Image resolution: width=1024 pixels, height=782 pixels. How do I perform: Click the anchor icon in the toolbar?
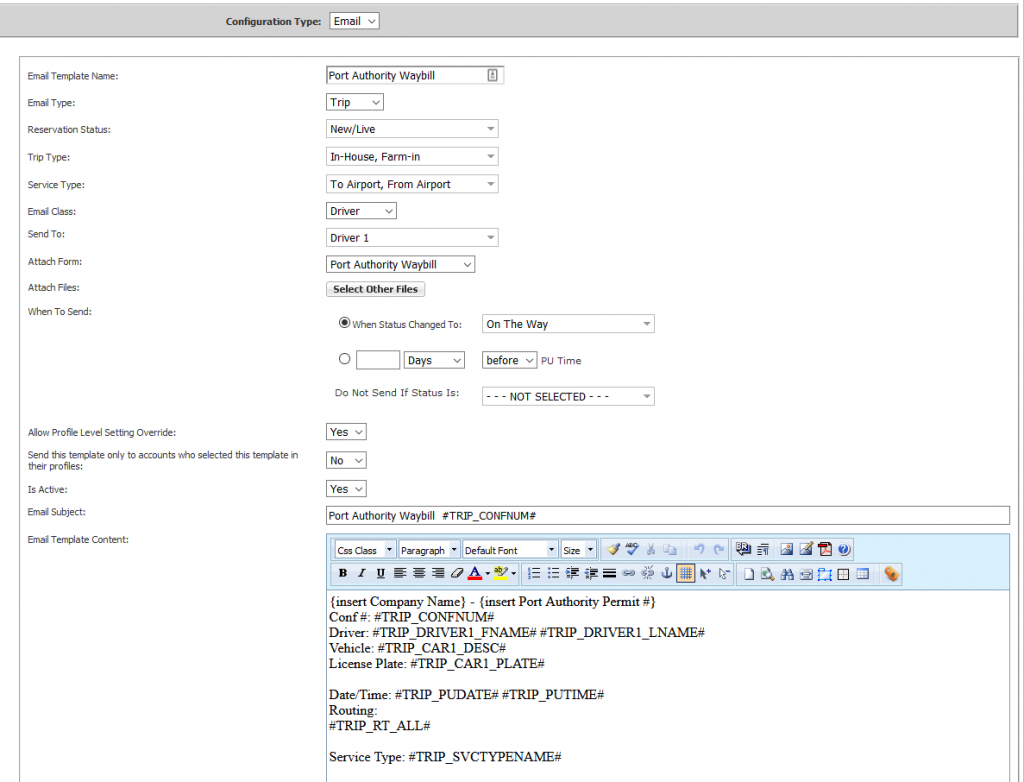(x=666, y=573)
